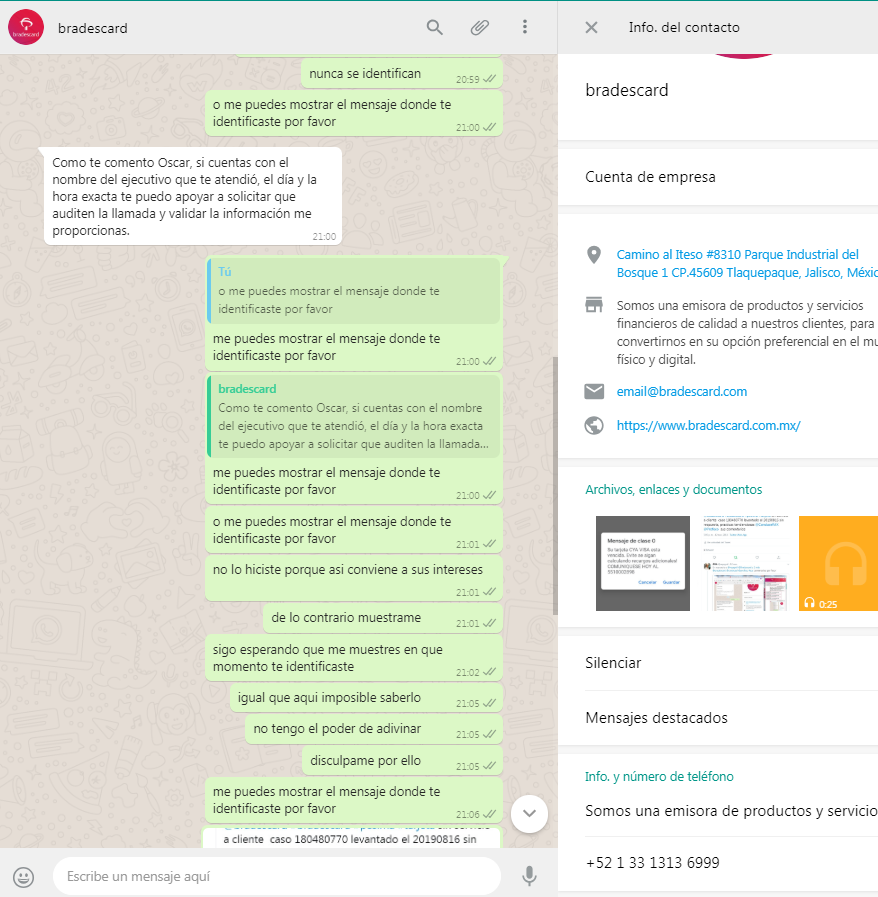Click the bradescard chat title in header
The height and width of the screenshot is (897, 878).
pyautogui.click(x=93, y=28)
